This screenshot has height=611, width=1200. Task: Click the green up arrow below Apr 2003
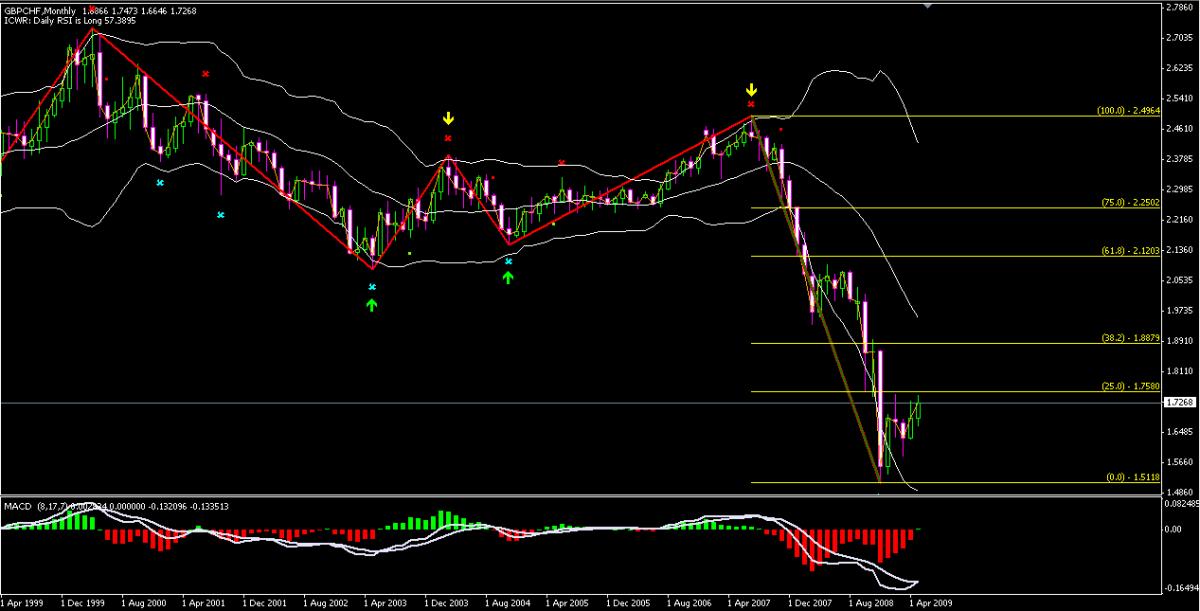point(372,304)
